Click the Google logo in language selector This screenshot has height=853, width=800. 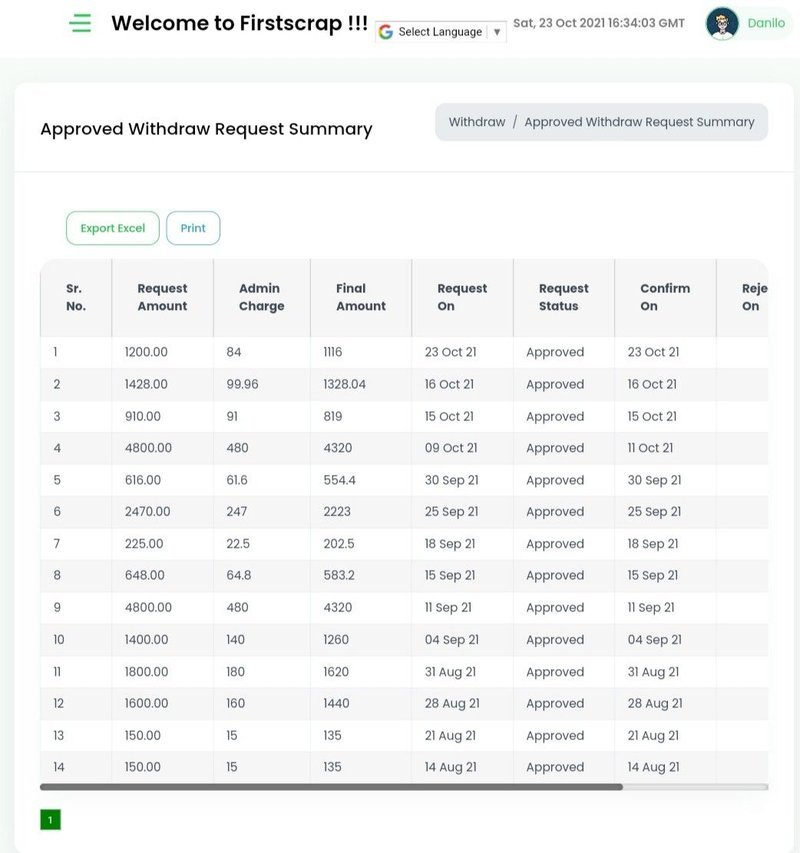[386, 32]
